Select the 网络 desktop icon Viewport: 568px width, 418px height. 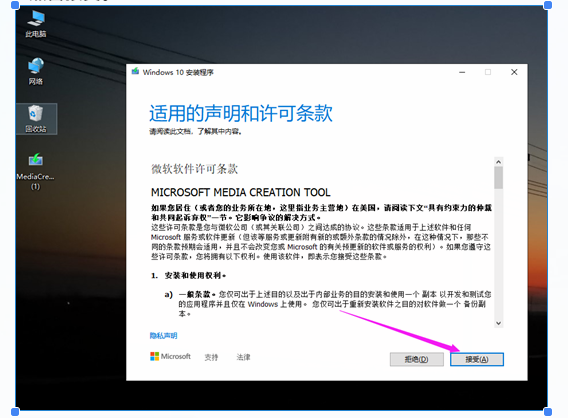click(36, 71)
